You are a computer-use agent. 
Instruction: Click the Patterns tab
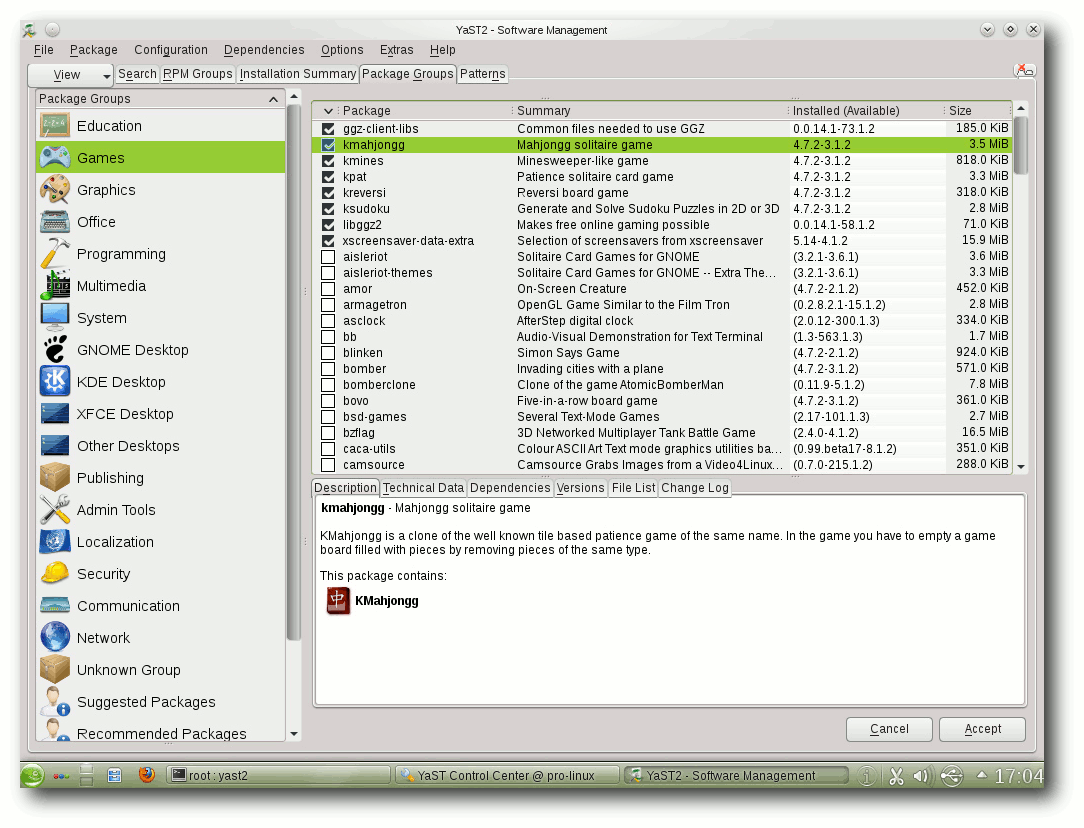[x=483, y=74]
